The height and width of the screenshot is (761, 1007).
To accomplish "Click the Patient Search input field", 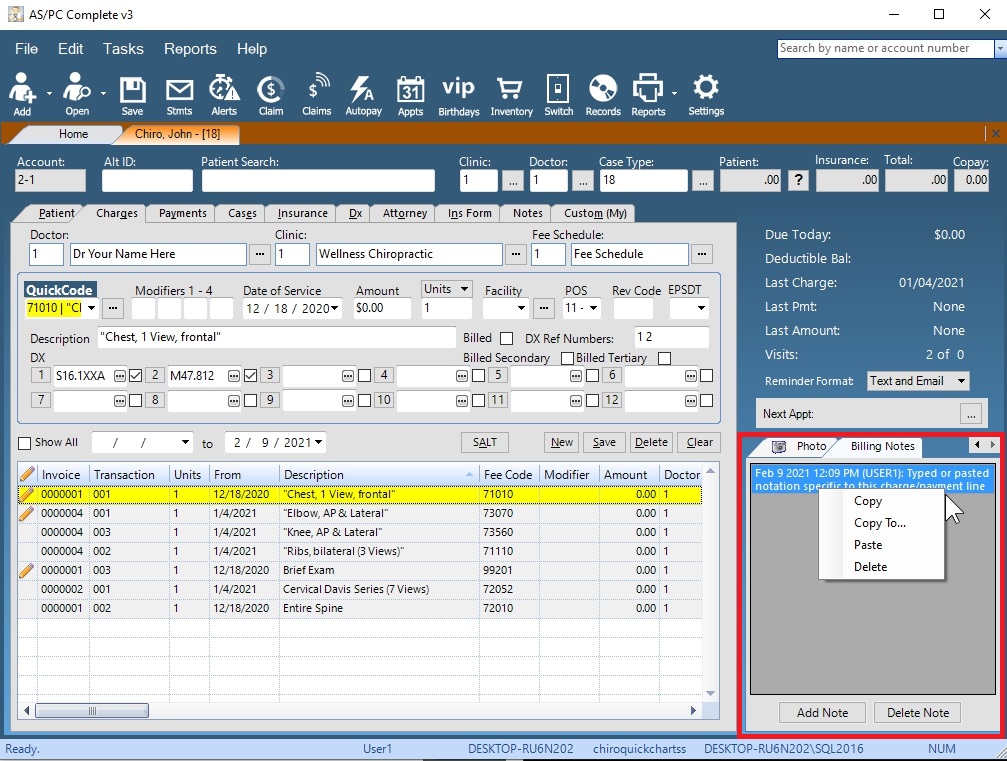I will (318, 180).
